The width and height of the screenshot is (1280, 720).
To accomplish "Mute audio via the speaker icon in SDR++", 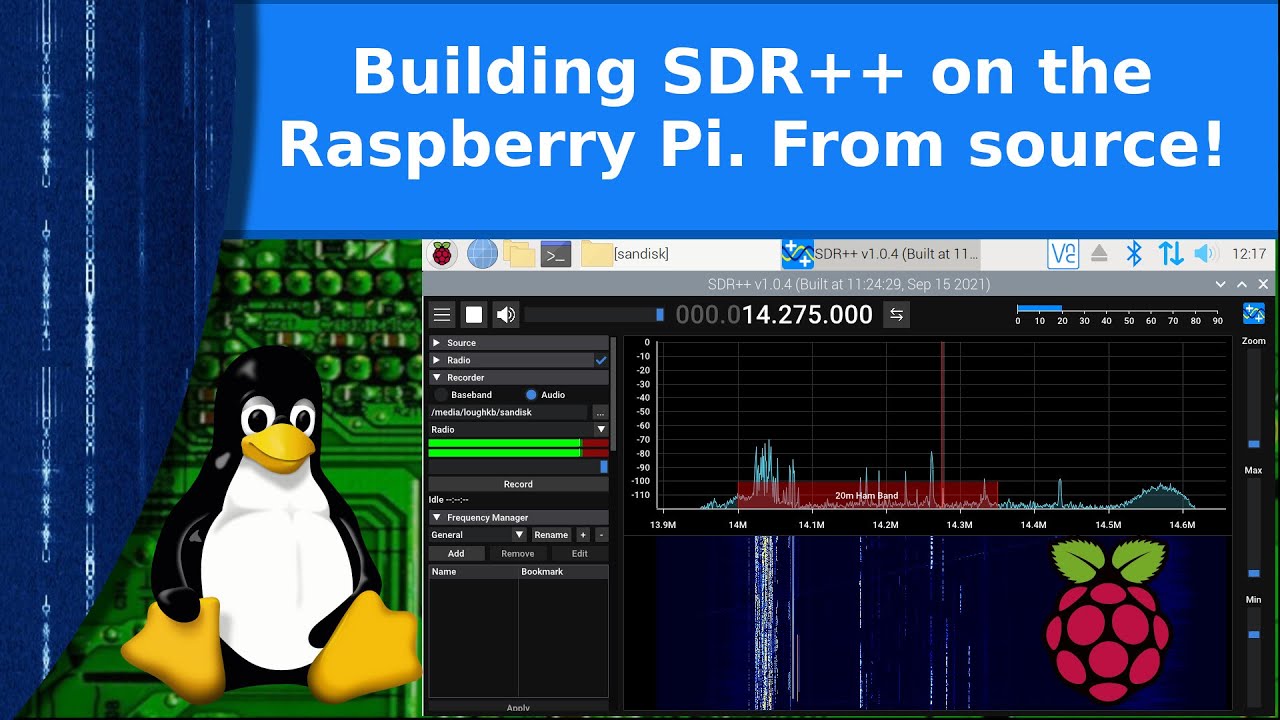I will [506, 315].
